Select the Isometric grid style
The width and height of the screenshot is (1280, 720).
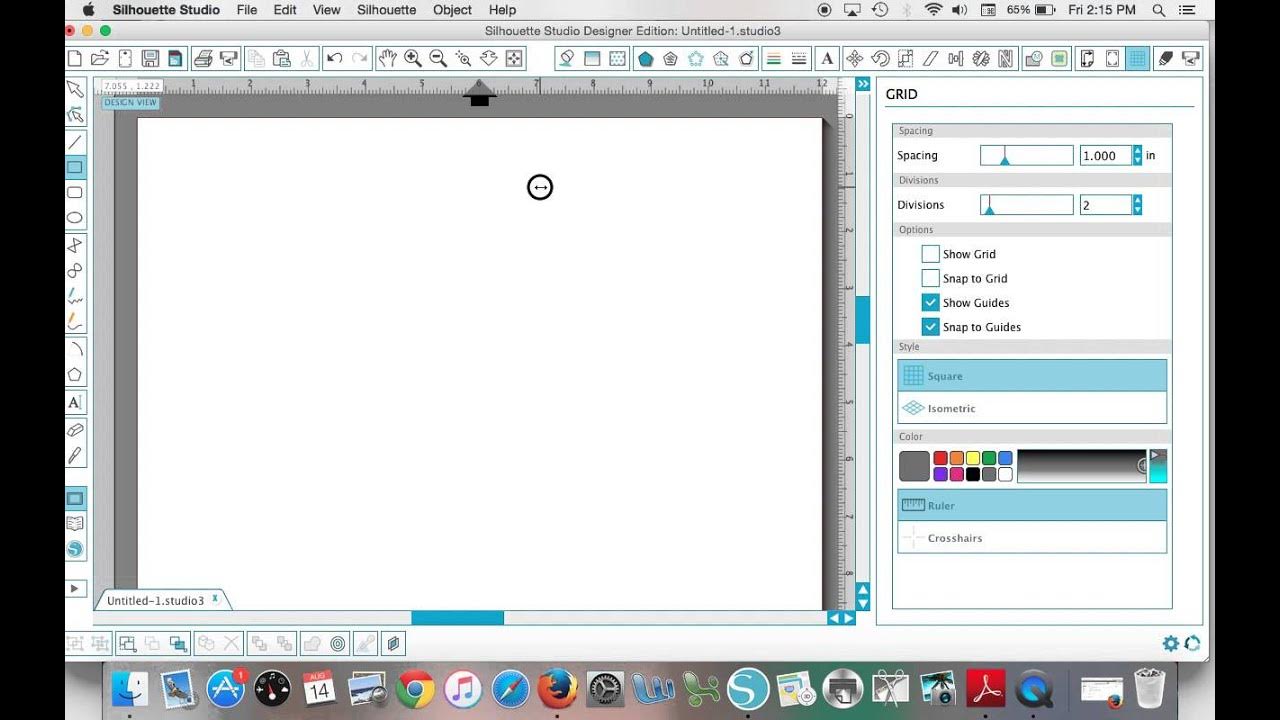[1032, 408]
